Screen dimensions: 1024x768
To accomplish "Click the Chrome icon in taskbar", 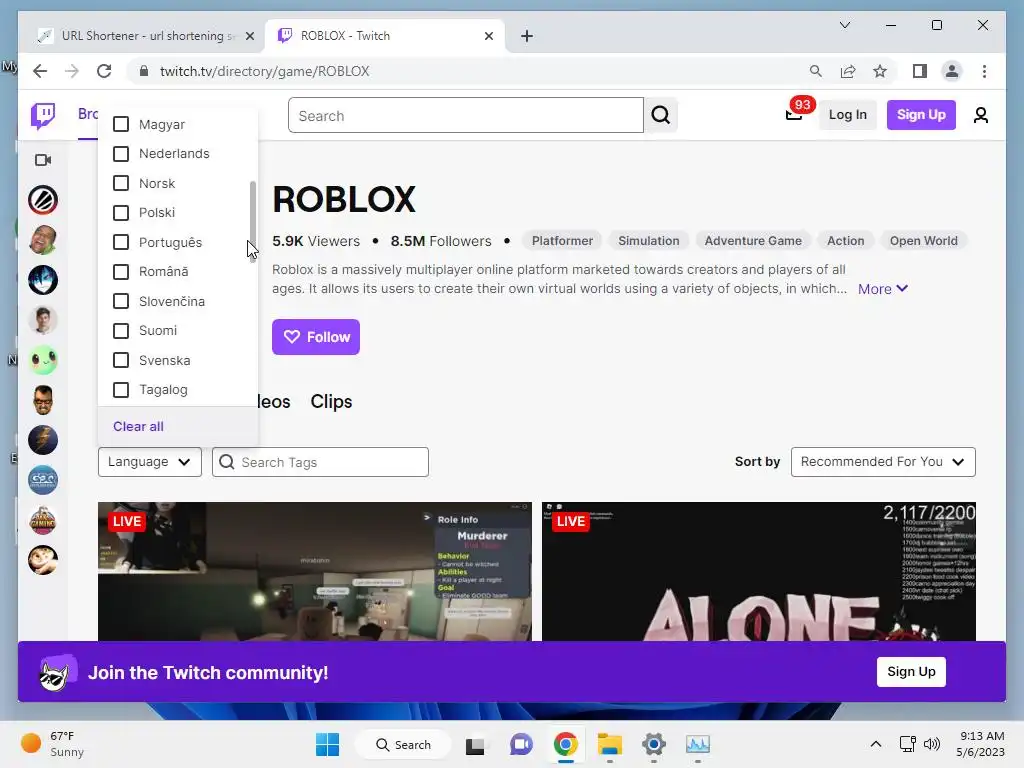I will (566, 744).
